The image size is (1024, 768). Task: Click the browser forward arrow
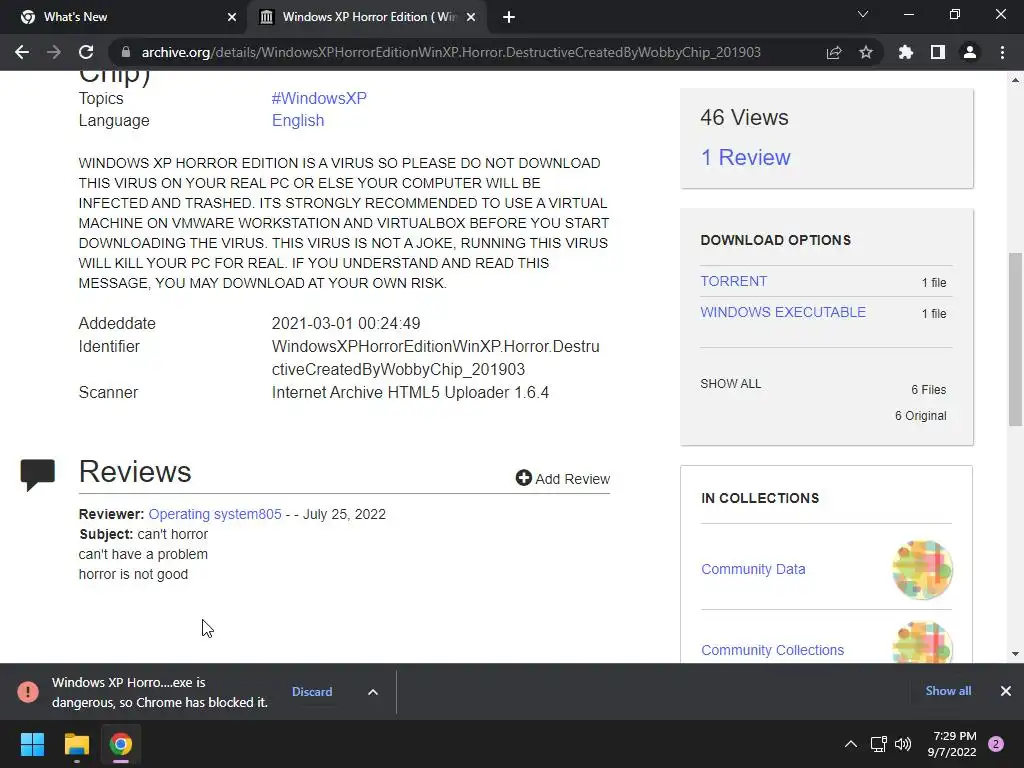[x=54, y=52]
